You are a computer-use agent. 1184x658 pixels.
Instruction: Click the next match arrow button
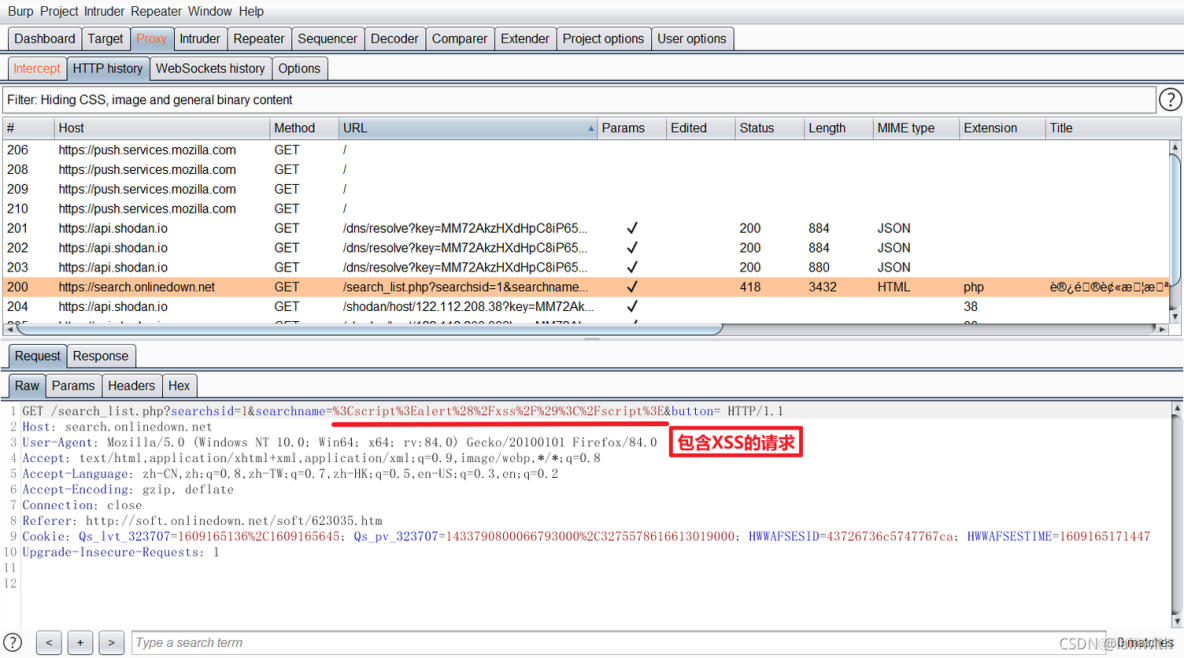tap(112, 643)
